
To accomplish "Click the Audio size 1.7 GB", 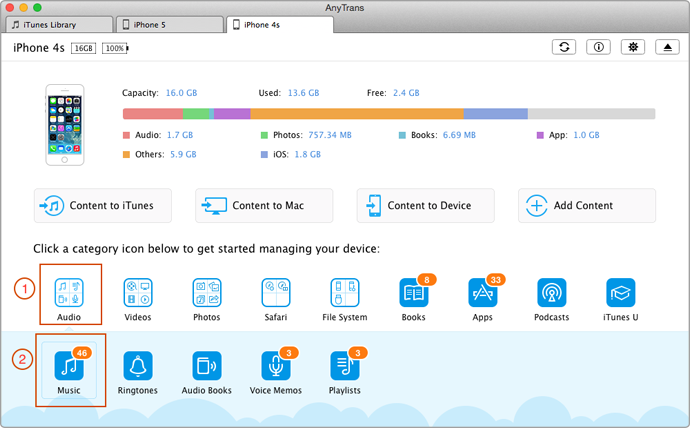I will [x=180, y=135].
